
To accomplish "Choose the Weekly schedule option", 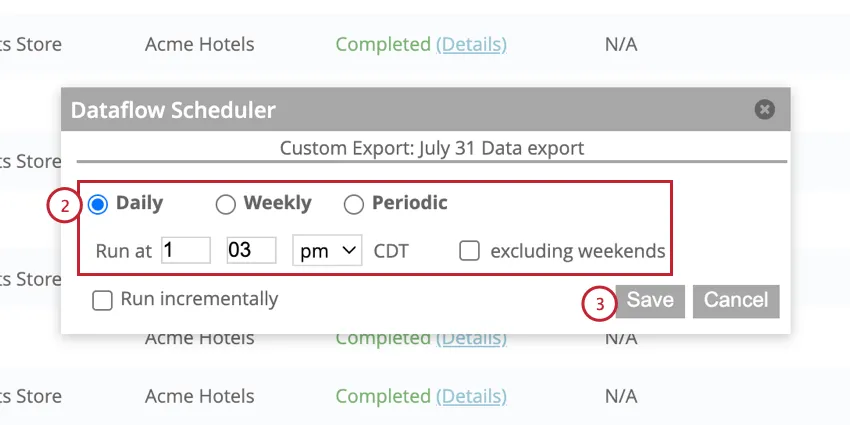I will pos(226,204).
